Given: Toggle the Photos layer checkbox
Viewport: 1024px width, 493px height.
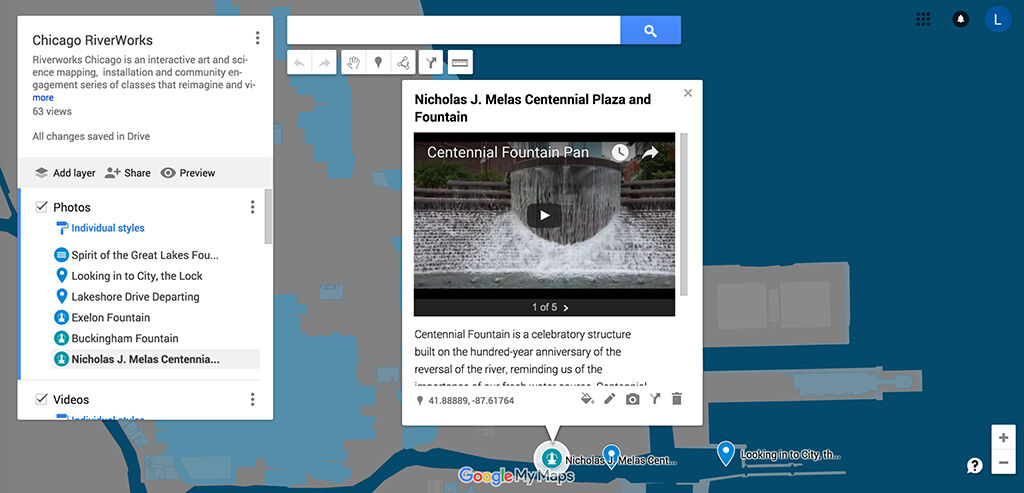Looking at the screenshot, I should [41, 207].
